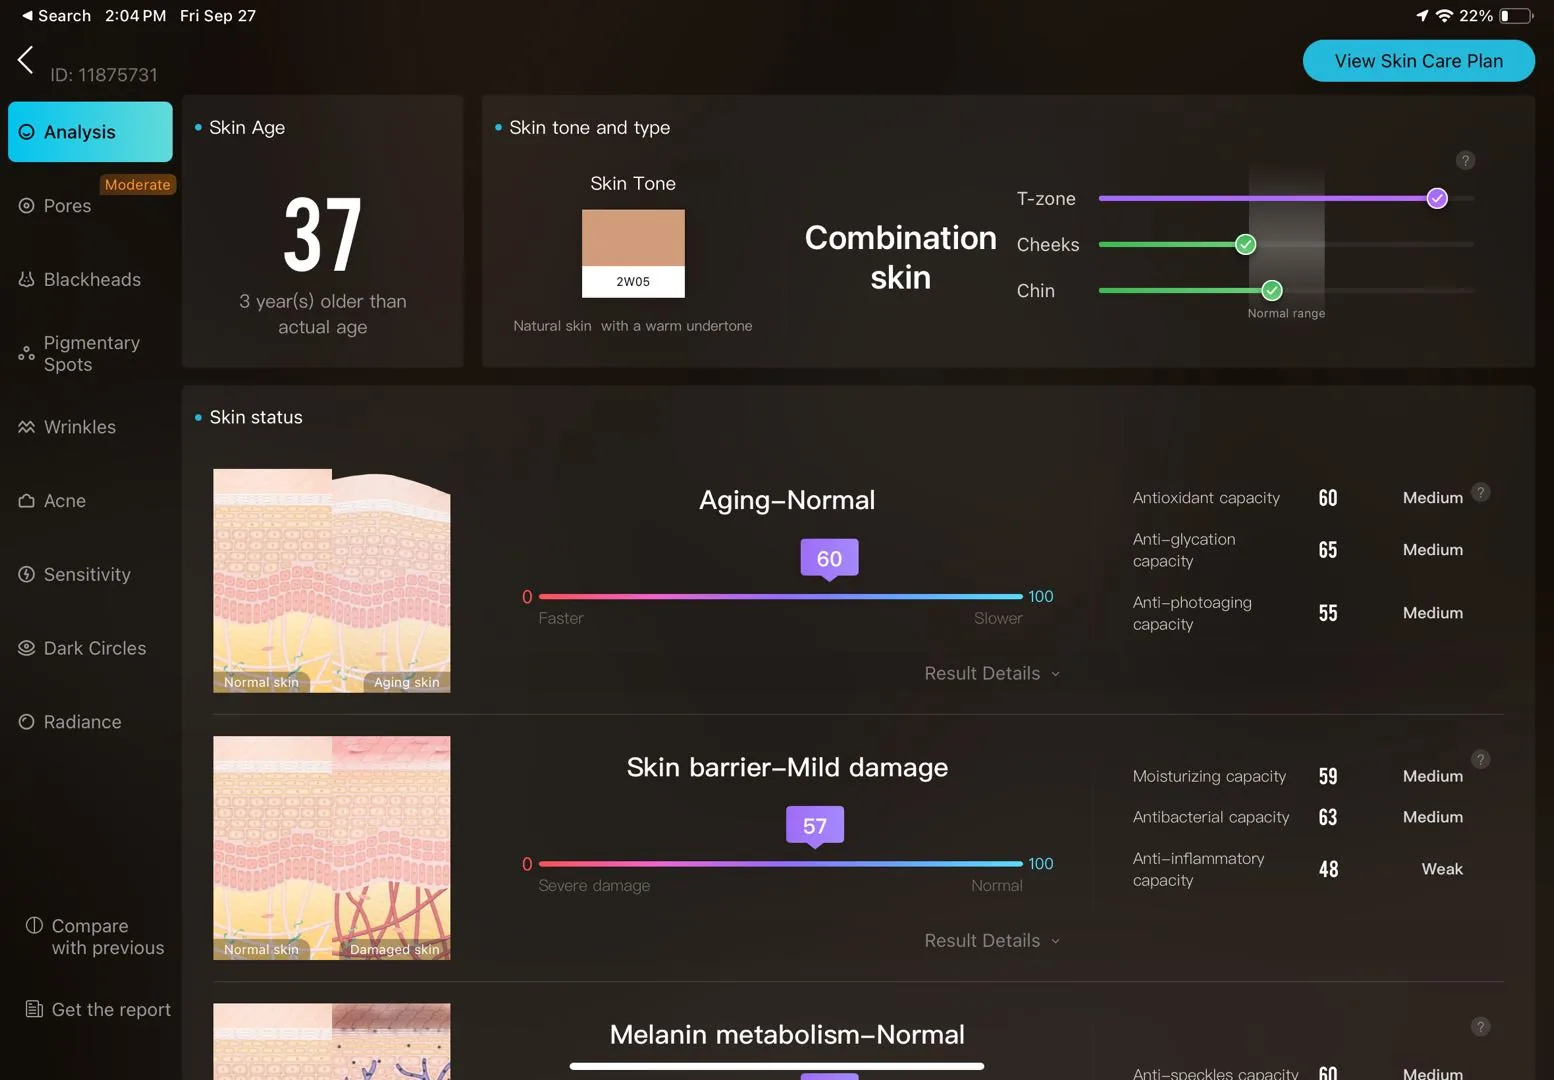
Task: Click the Normal vs Damaged skin illustration
Action: (331, 848)
